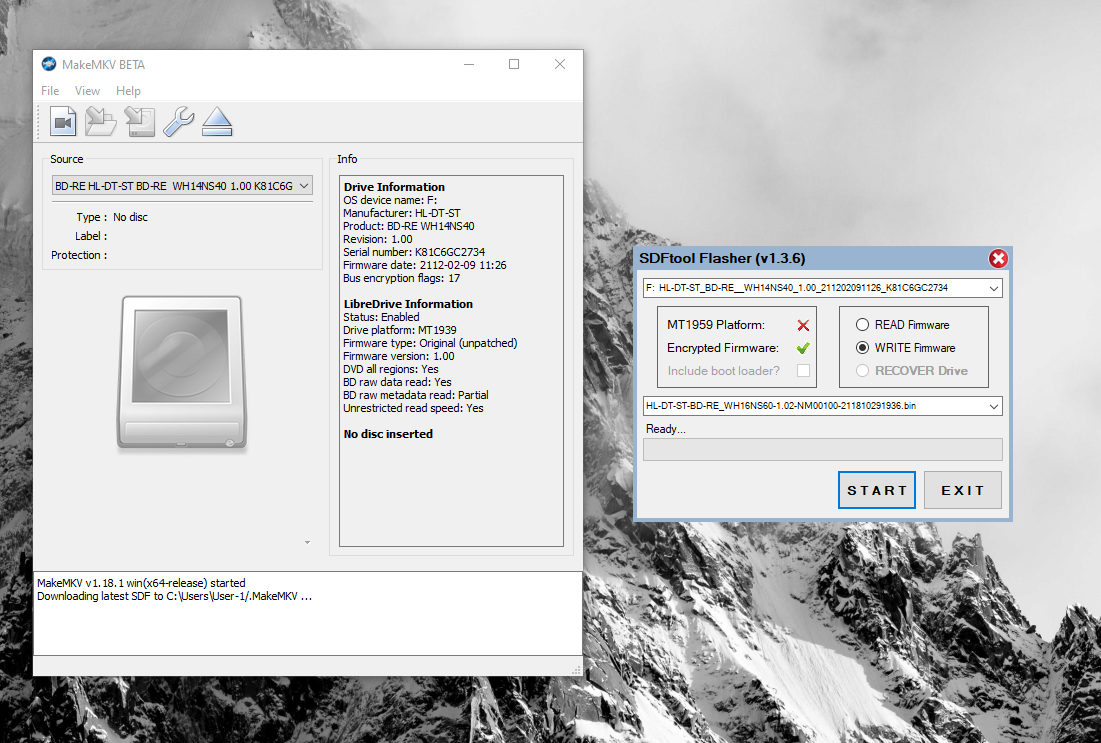Image resolution: width=1101 pixels, height=743 pixels.
Task: Click the SDFtool progress bar
Action: pos(822,449)
